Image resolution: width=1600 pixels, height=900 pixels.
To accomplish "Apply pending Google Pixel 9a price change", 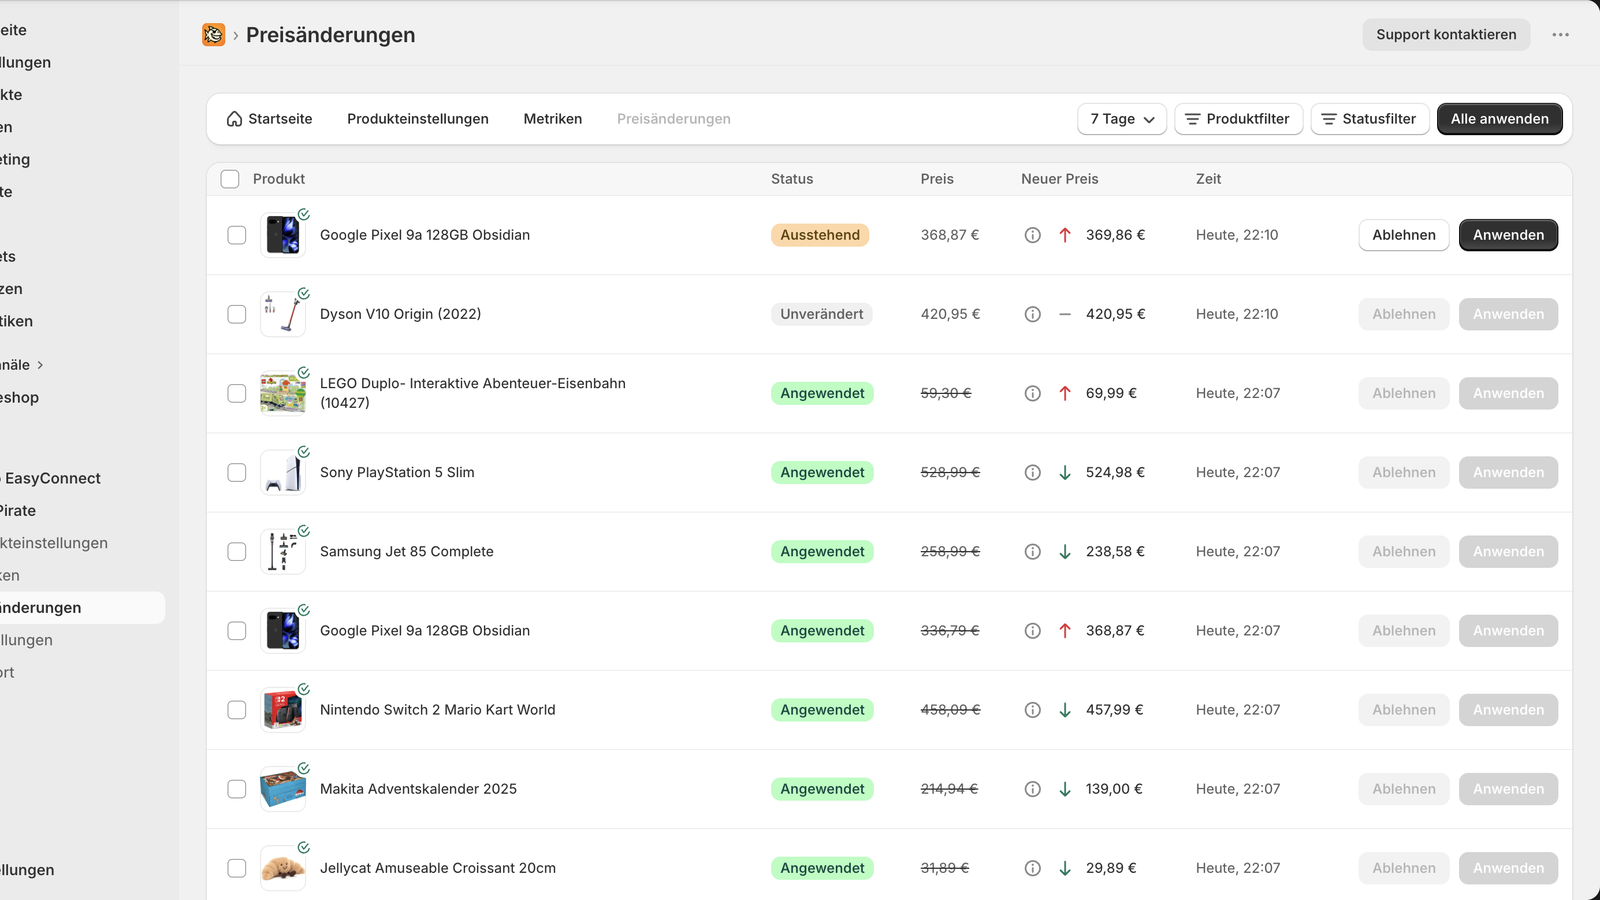I will coord(1508,235).
